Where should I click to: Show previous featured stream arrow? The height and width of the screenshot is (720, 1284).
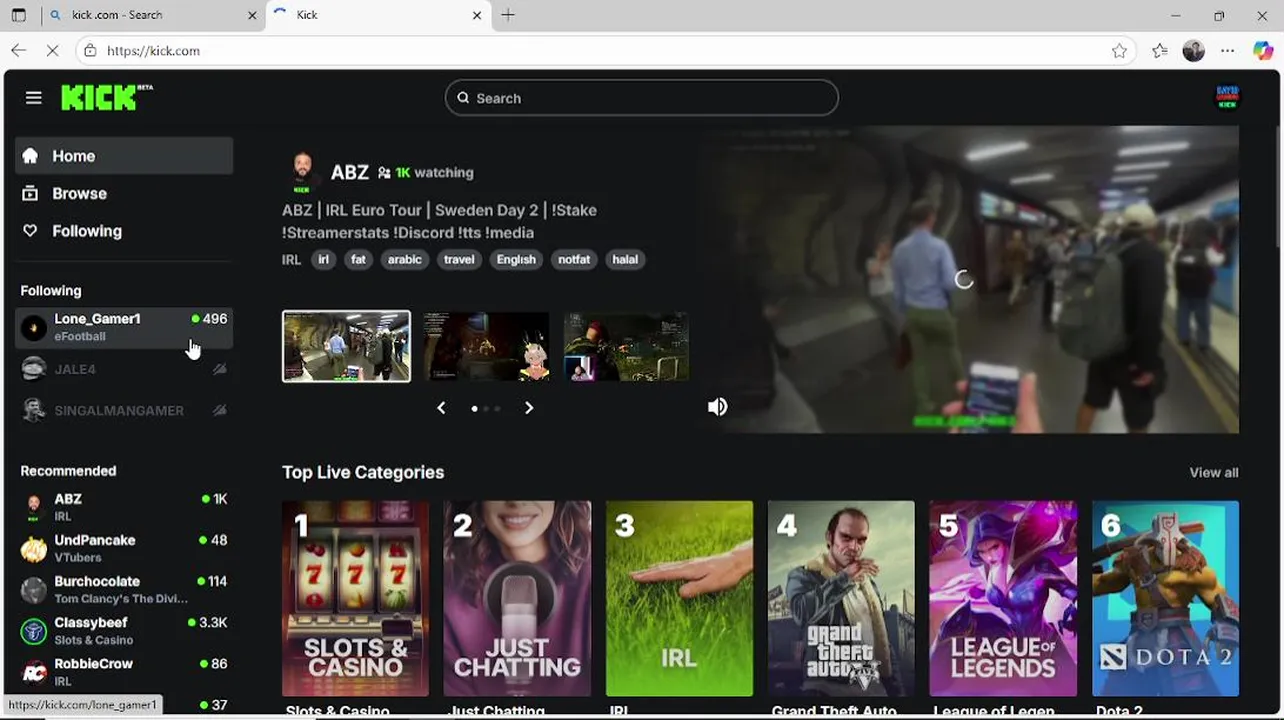(441, 408)
